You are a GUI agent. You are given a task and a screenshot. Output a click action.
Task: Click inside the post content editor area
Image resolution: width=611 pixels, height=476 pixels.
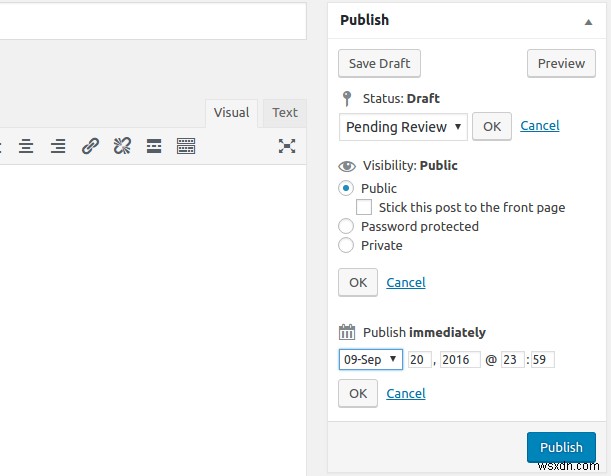(x=153, y=319)
